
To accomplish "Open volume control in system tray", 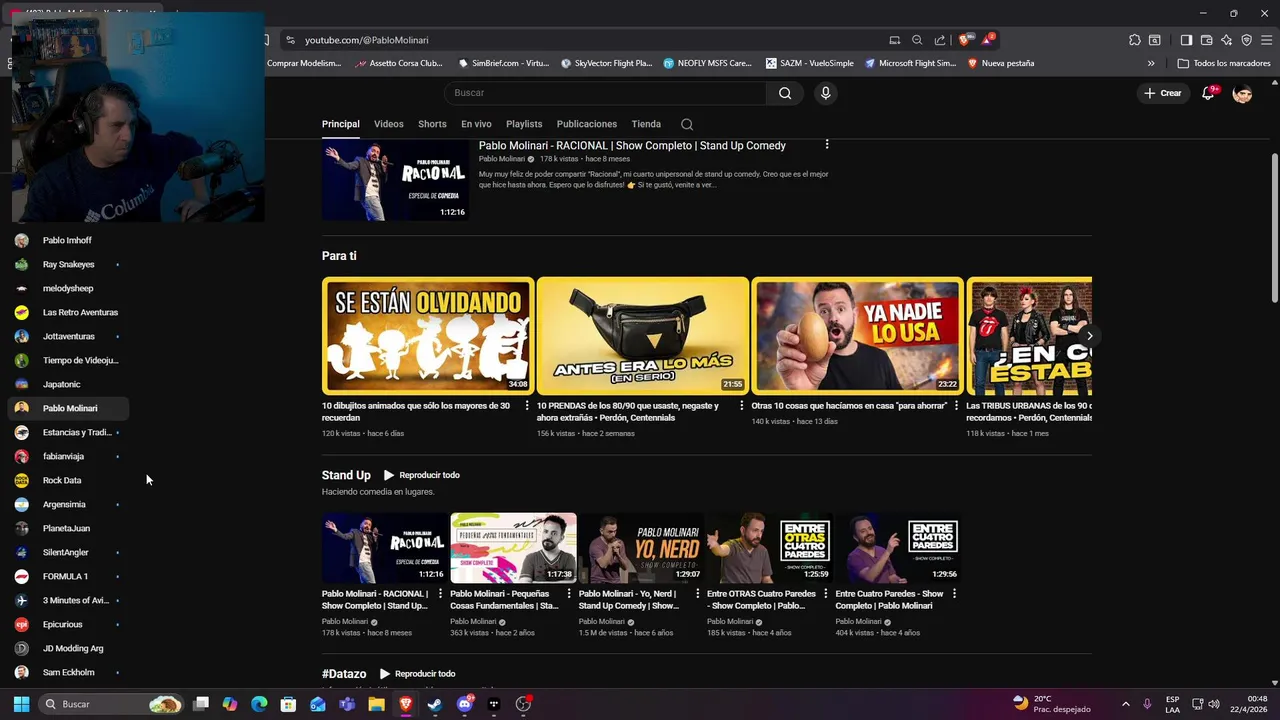I will [x=1214, y=704].
